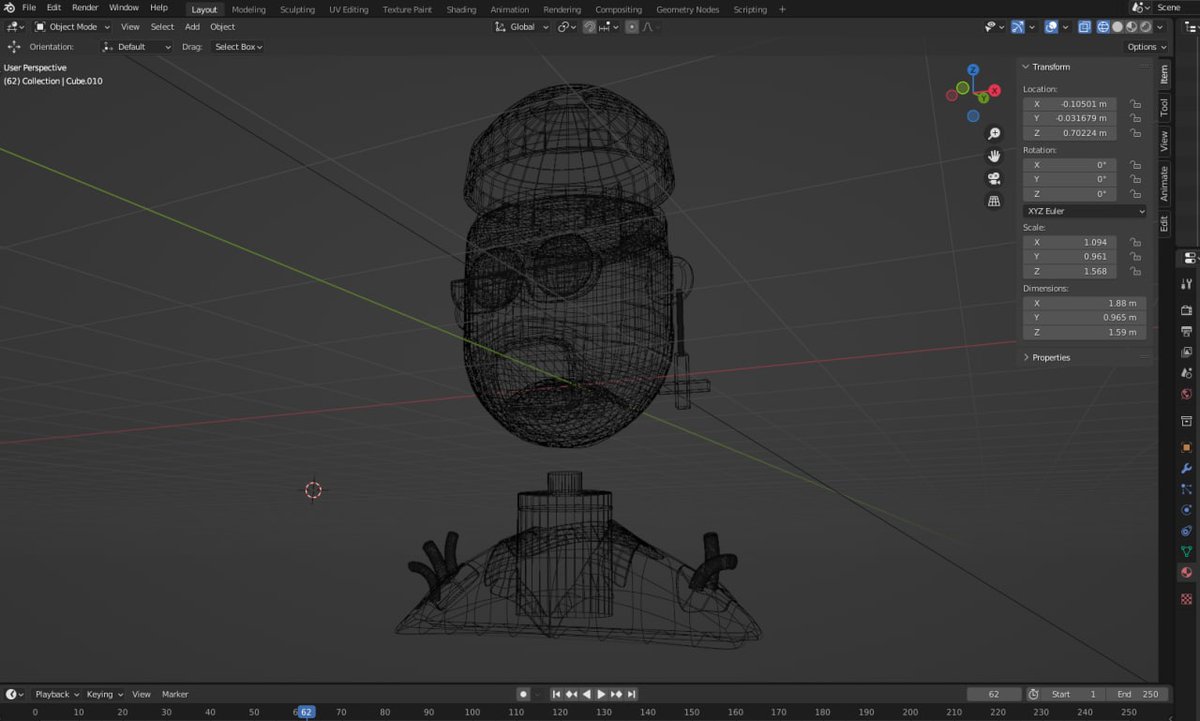1200x721 pixels.
Task: Click the End frame 250 field
Action: [x=1135, y=694]
